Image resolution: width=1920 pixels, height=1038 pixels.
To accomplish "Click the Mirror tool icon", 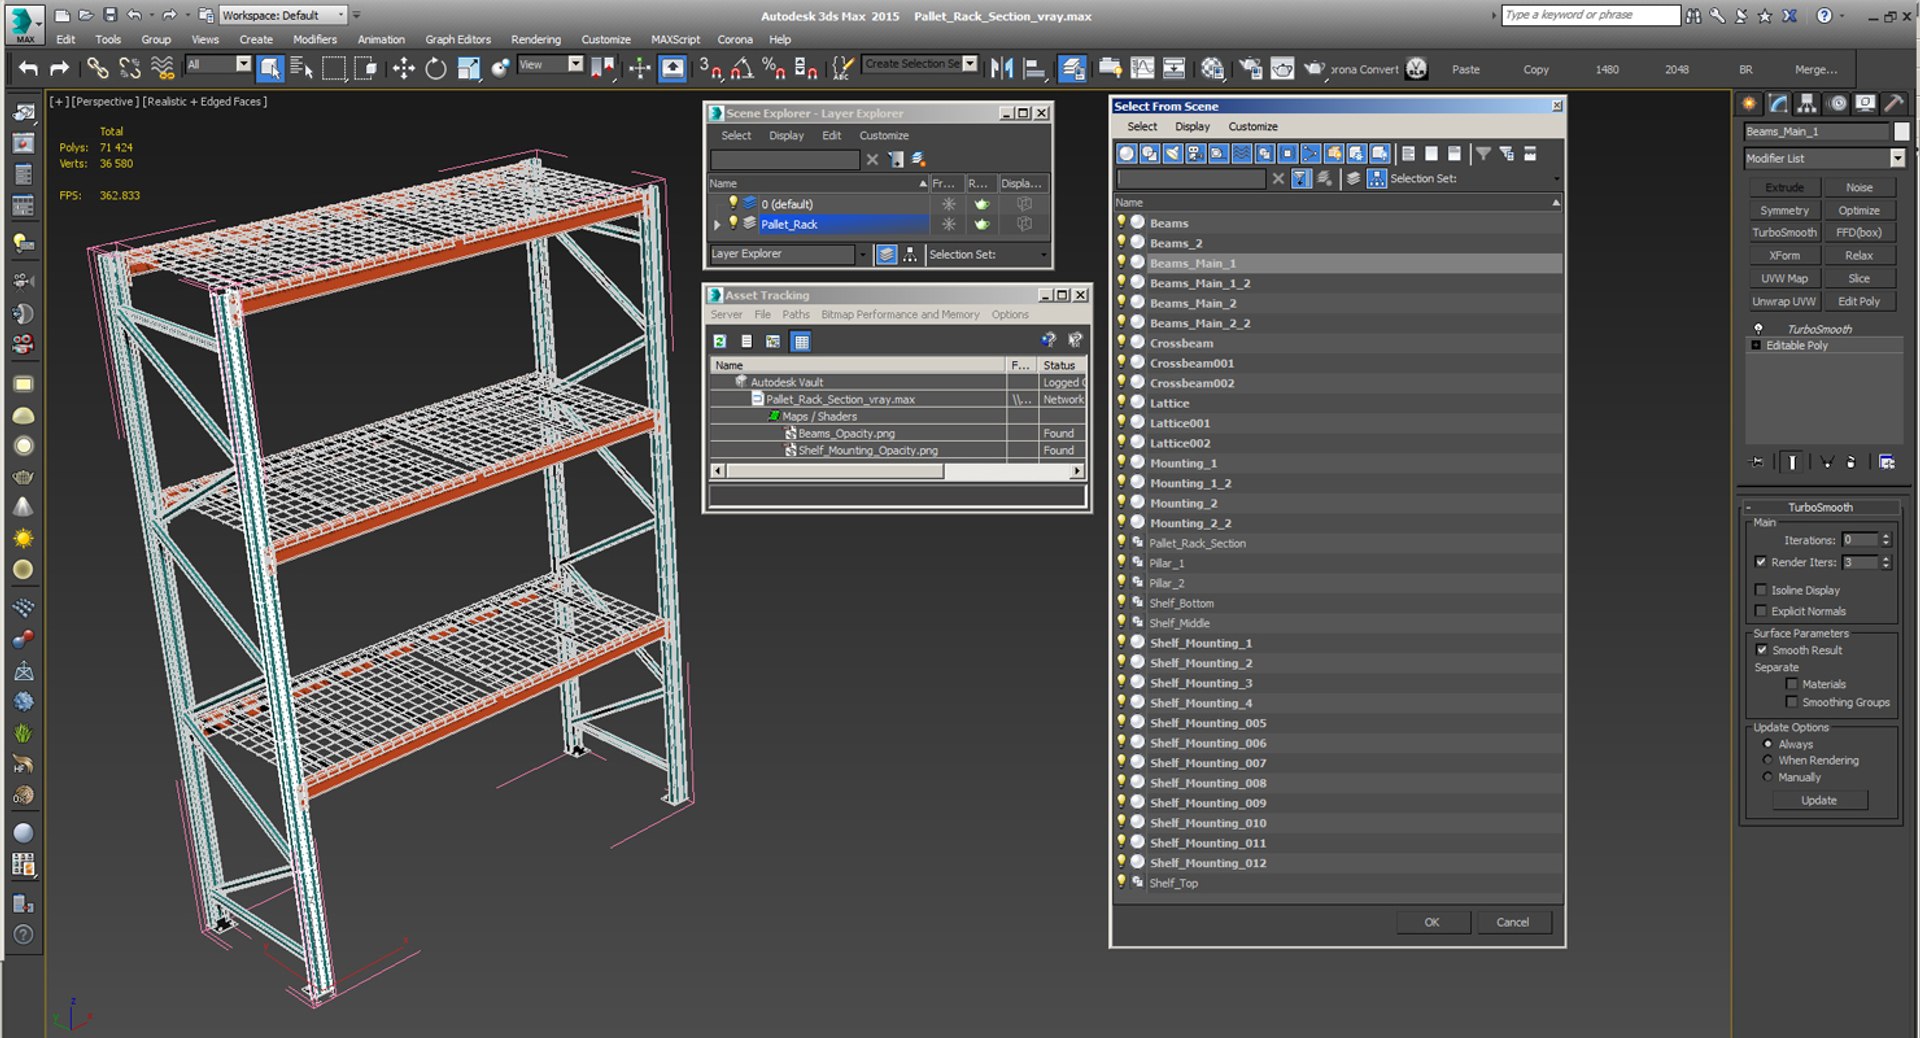I will [x=1001, y=68].
